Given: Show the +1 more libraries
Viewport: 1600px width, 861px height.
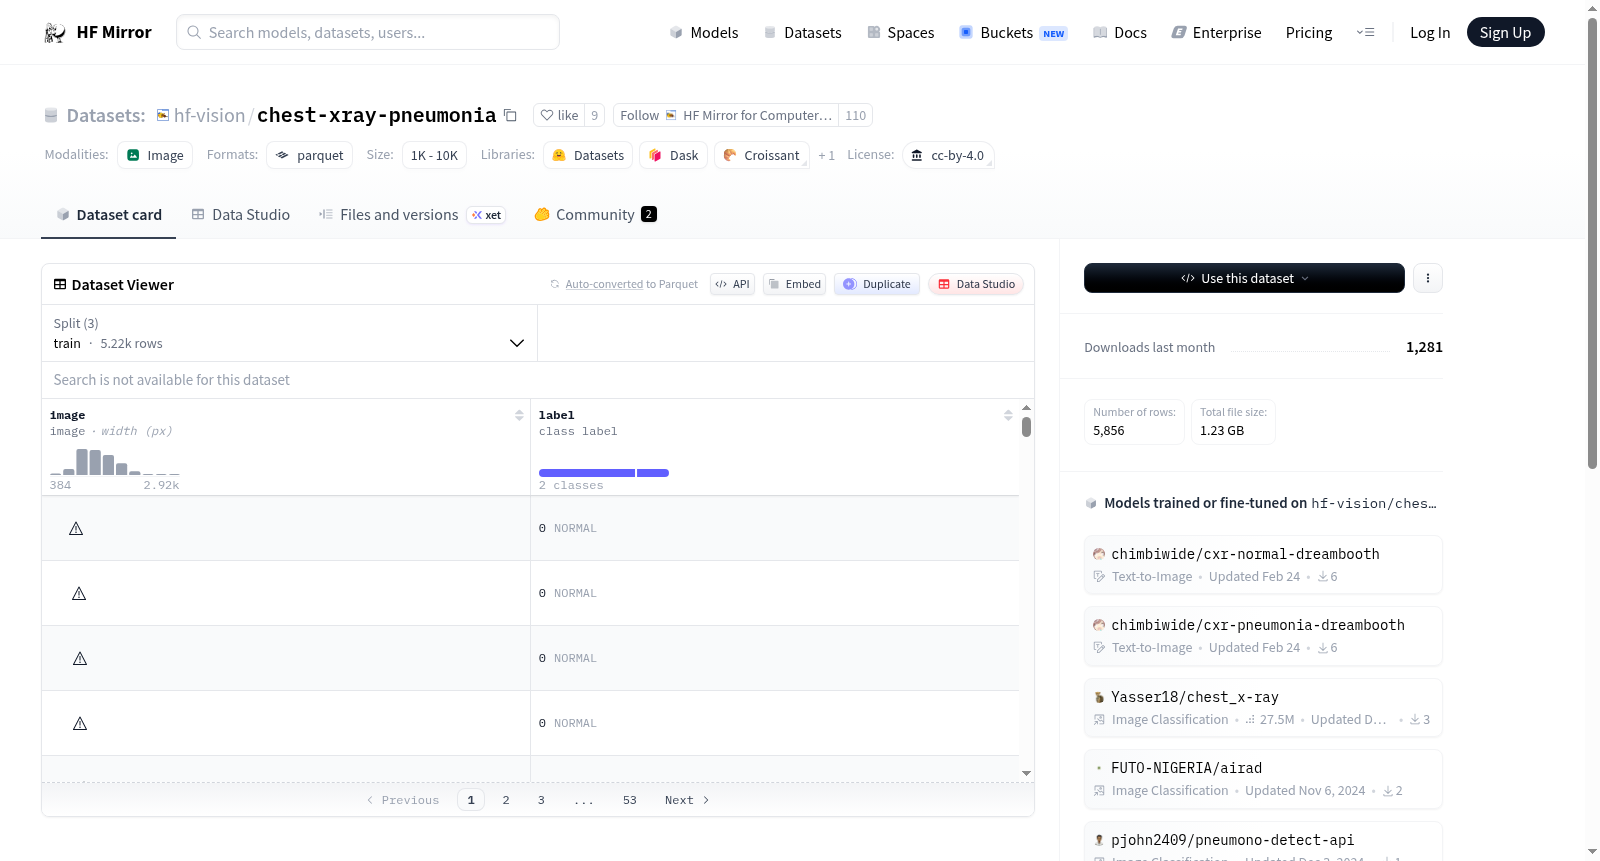Looking at the screenshot, I should click(826, 155).
